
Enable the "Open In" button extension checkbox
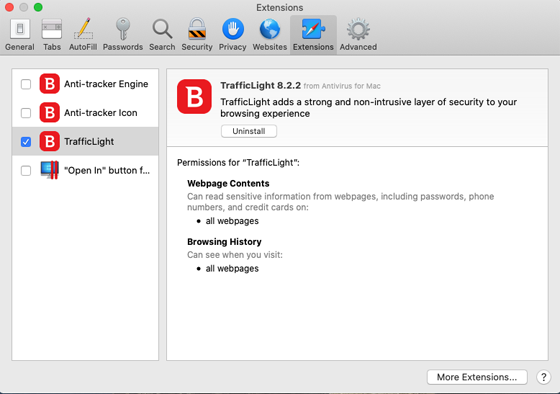[x=26, y=170]
